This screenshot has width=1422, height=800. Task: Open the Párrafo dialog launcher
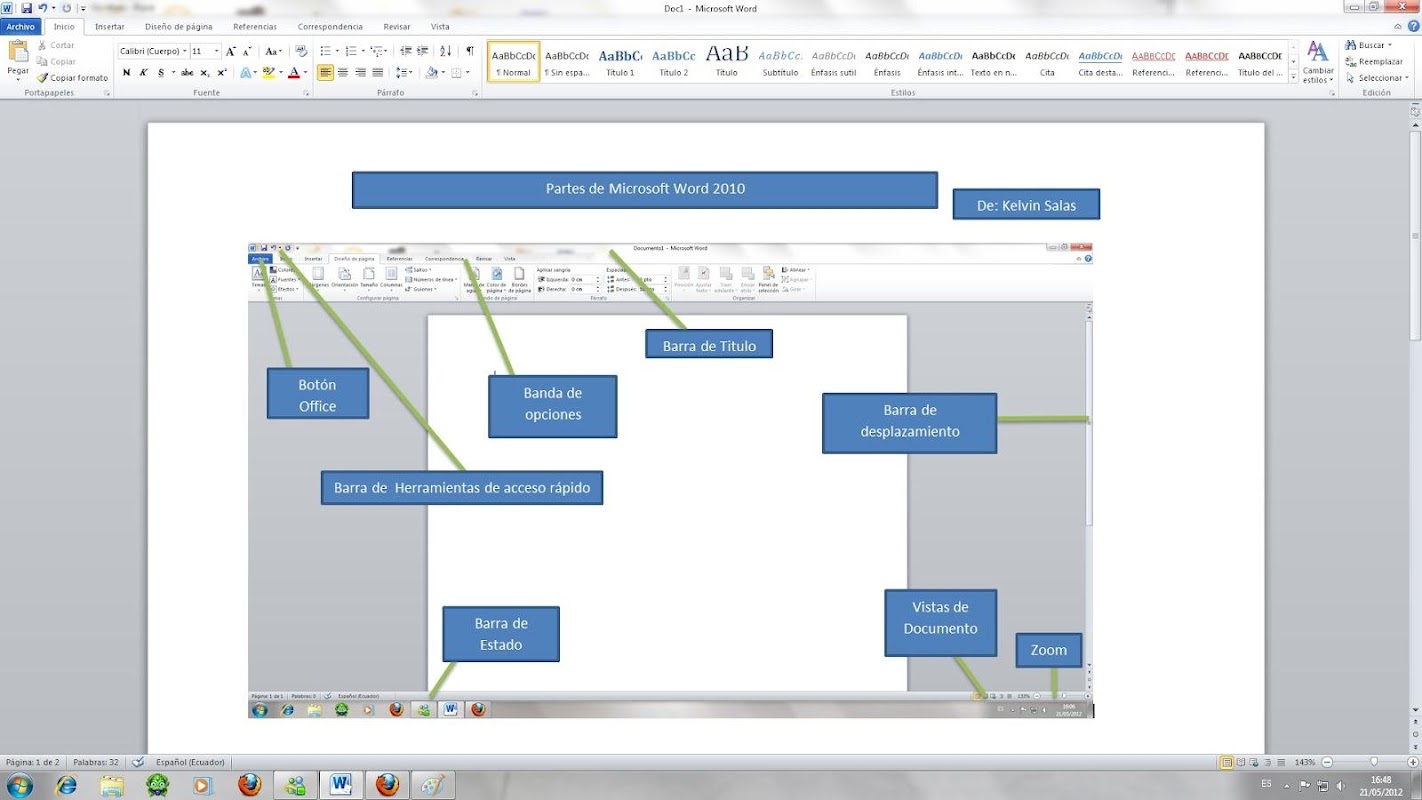click(476, 93)
